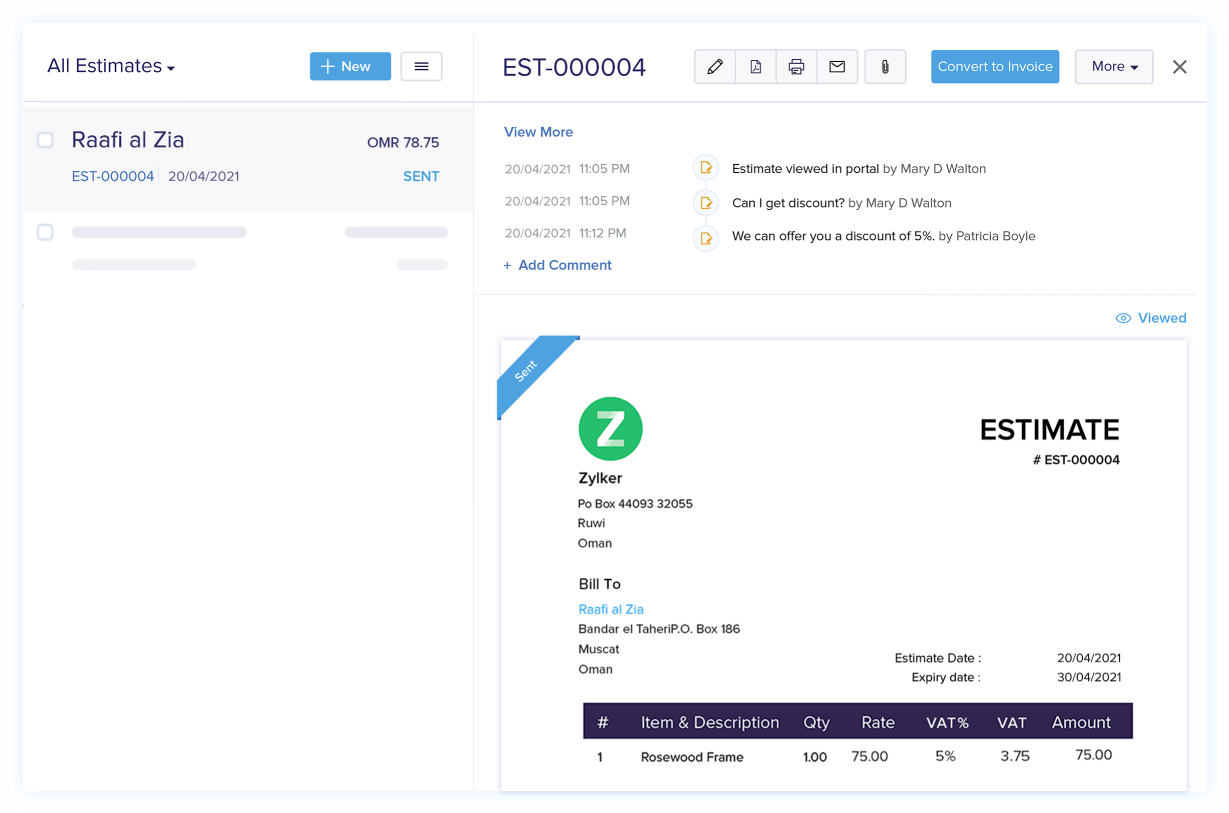Click the New estimate button
Image resolution: width=1229 pixels, height=813 pixels.
click(350, 66)
